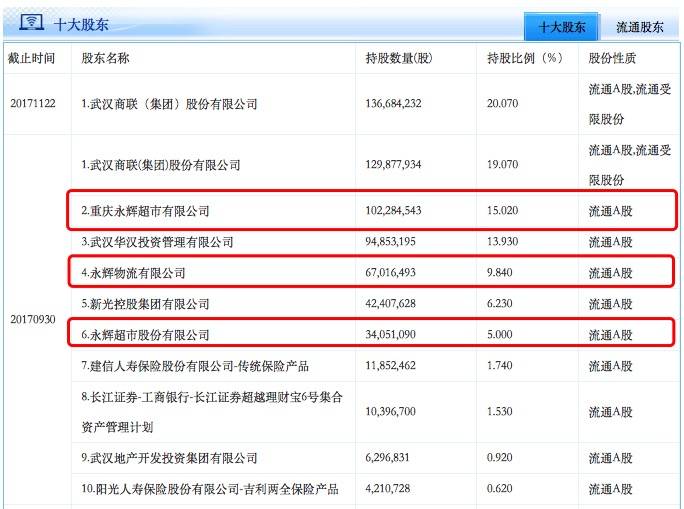Click share count 42,407,628
This screenshot has width=684, height=509.
[x=390, y=304]
